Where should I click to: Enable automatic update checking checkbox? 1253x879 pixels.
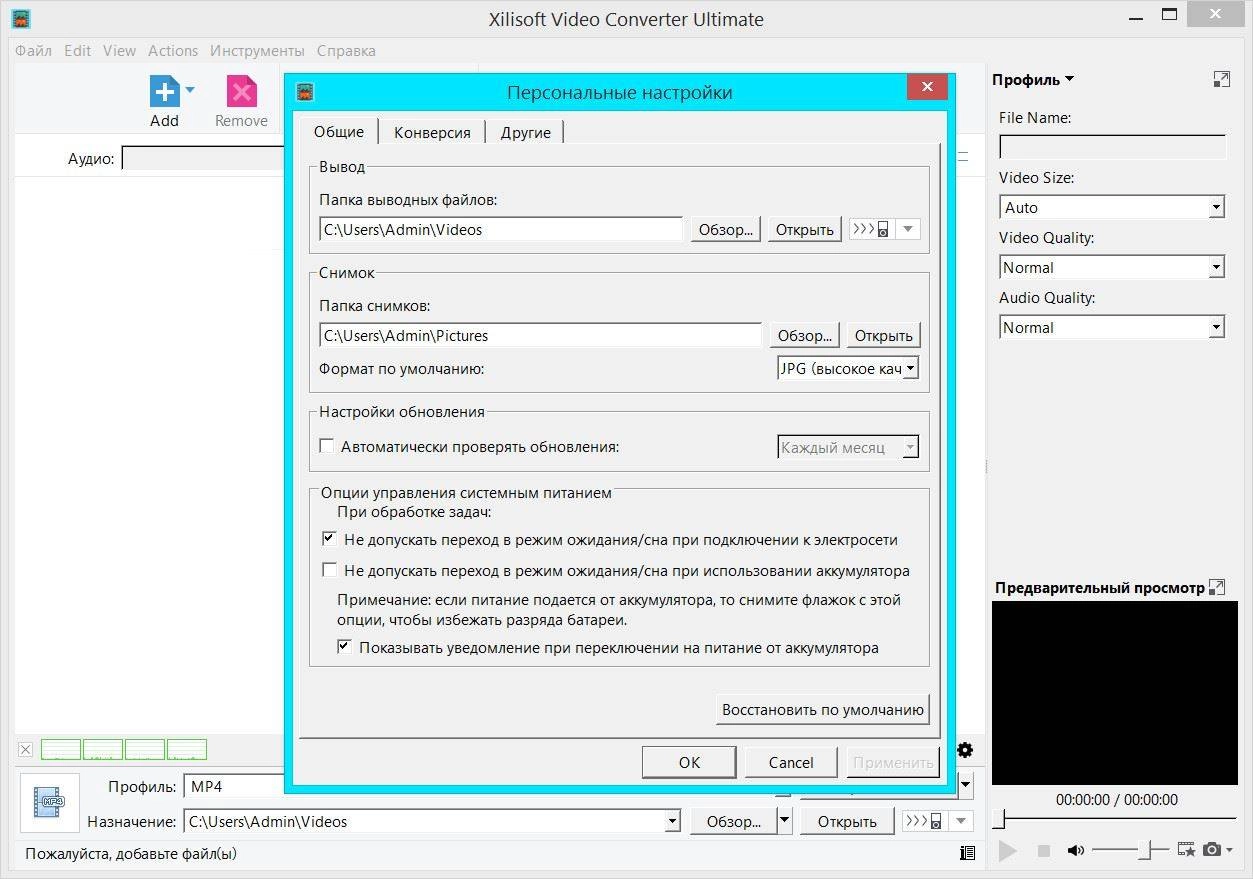pos(326,446)
